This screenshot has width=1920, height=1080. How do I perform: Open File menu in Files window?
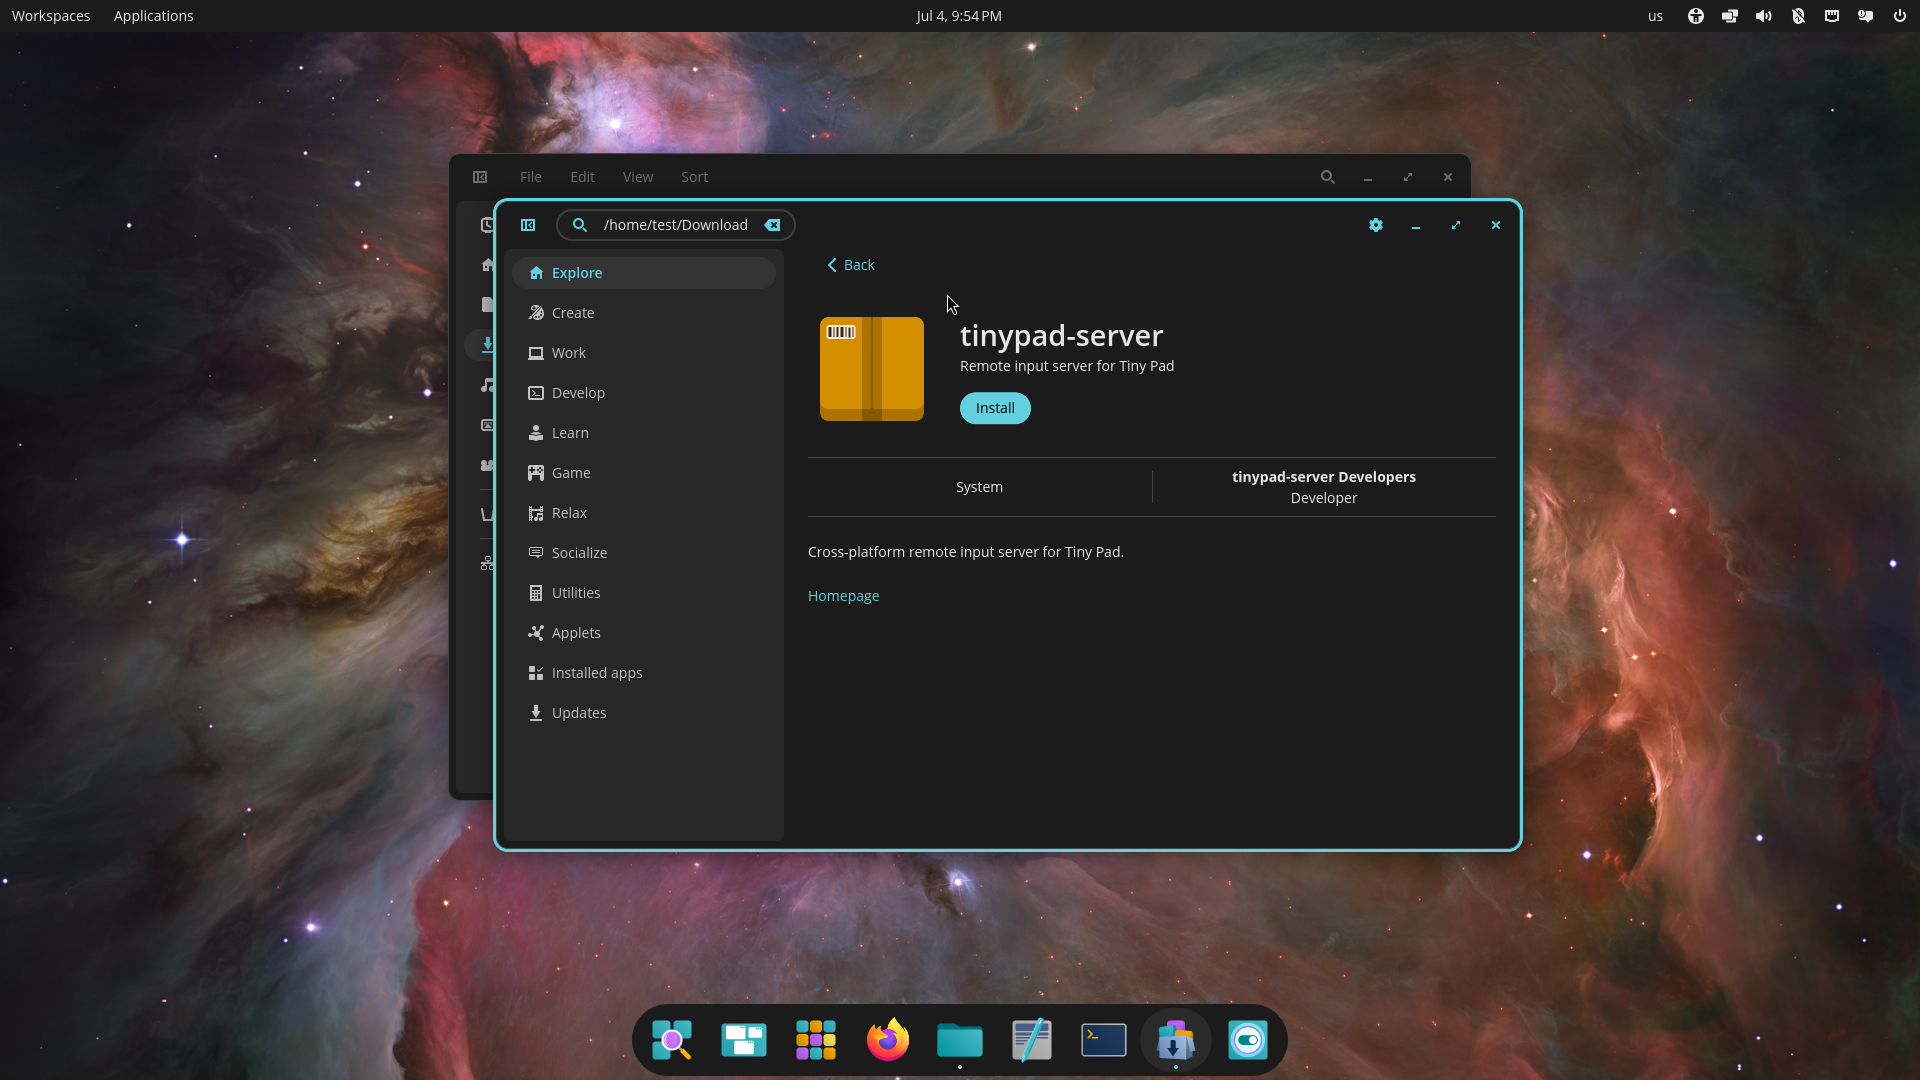click(531, 177)
